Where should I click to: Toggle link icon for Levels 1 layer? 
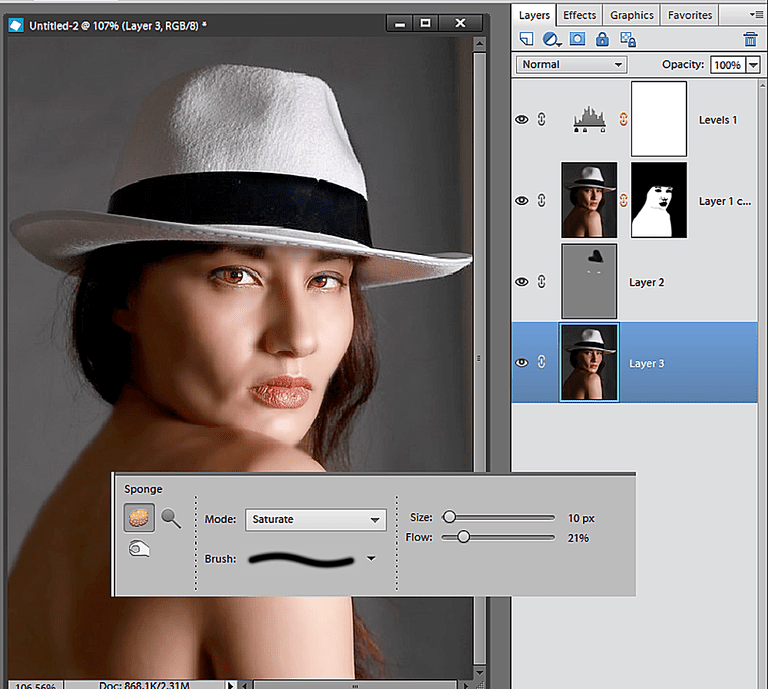tap(542, 119)
